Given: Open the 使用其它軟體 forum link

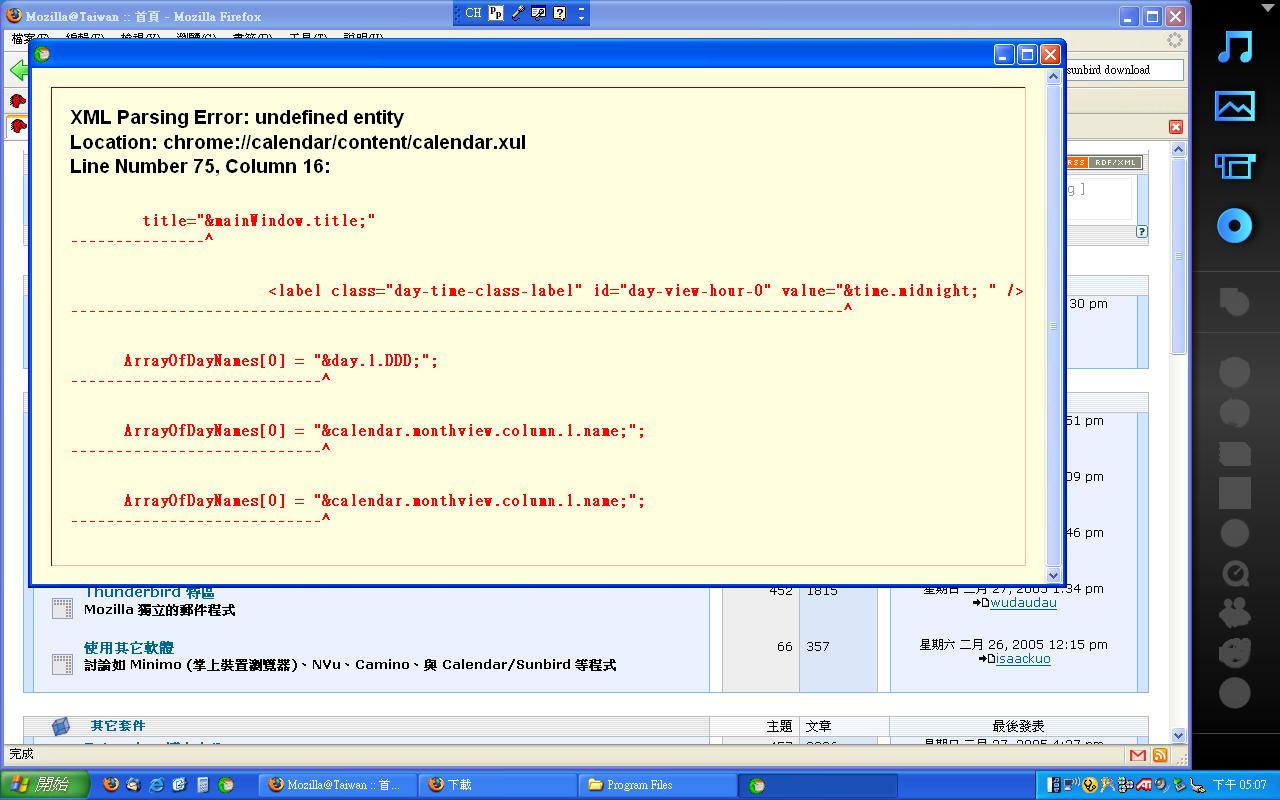Looking at the screenshot, I should tap(129, 648).
